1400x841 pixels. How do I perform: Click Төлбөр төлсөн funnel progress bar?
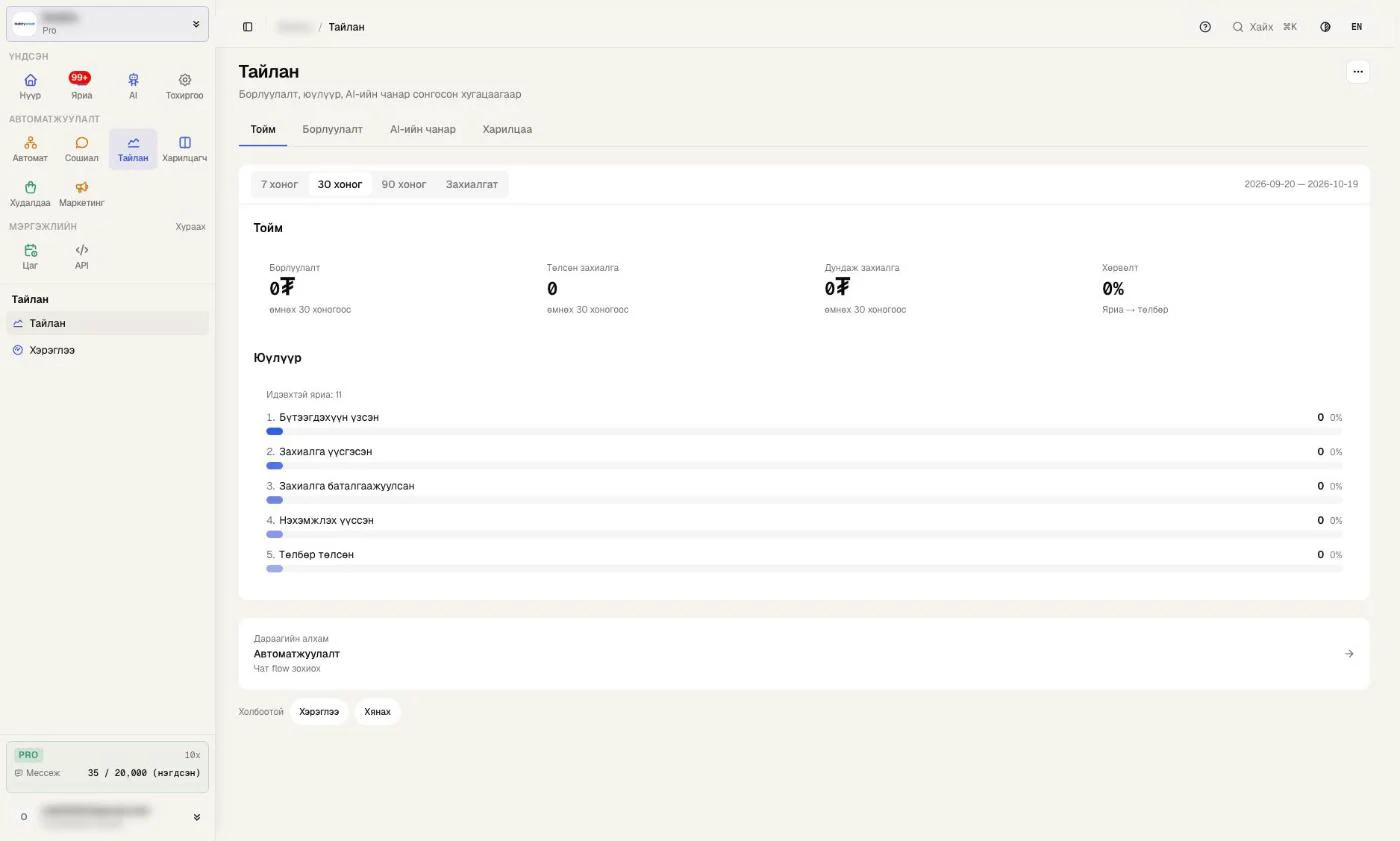coord(804,568)
